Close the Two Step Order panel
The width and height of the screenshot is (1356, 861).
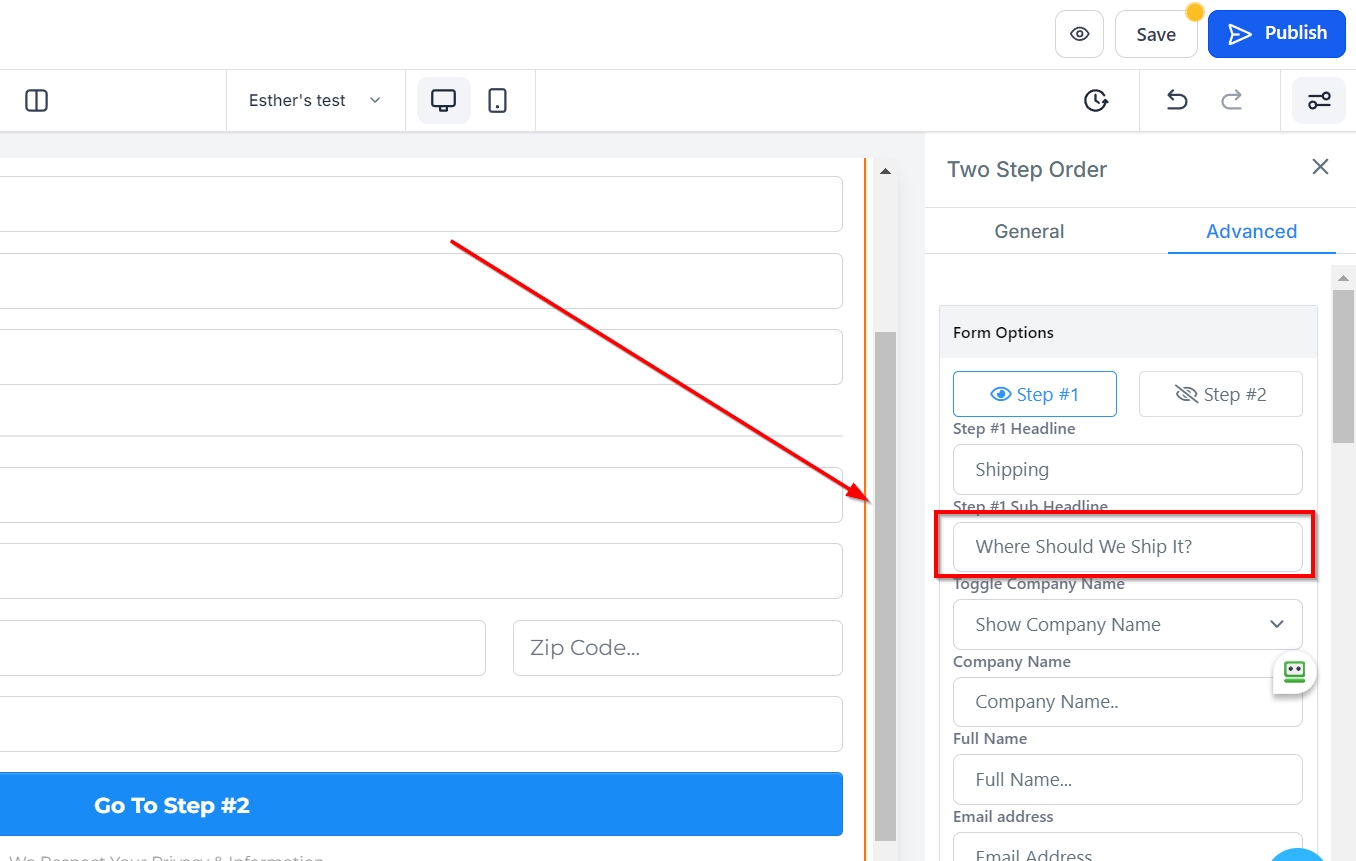[x=1320, y=167]
